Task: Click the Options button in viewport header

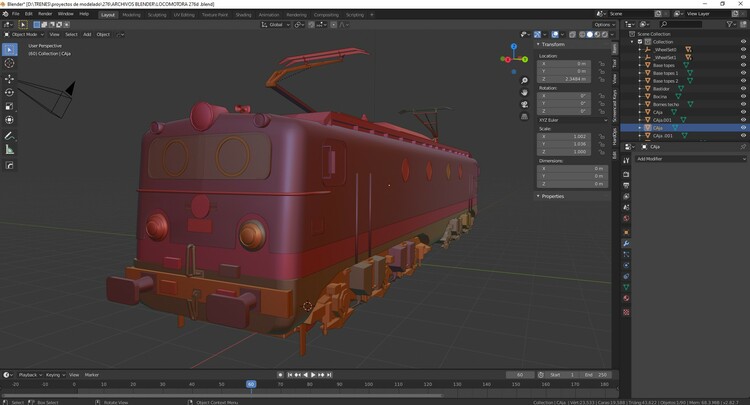Action: coord(603,24)
